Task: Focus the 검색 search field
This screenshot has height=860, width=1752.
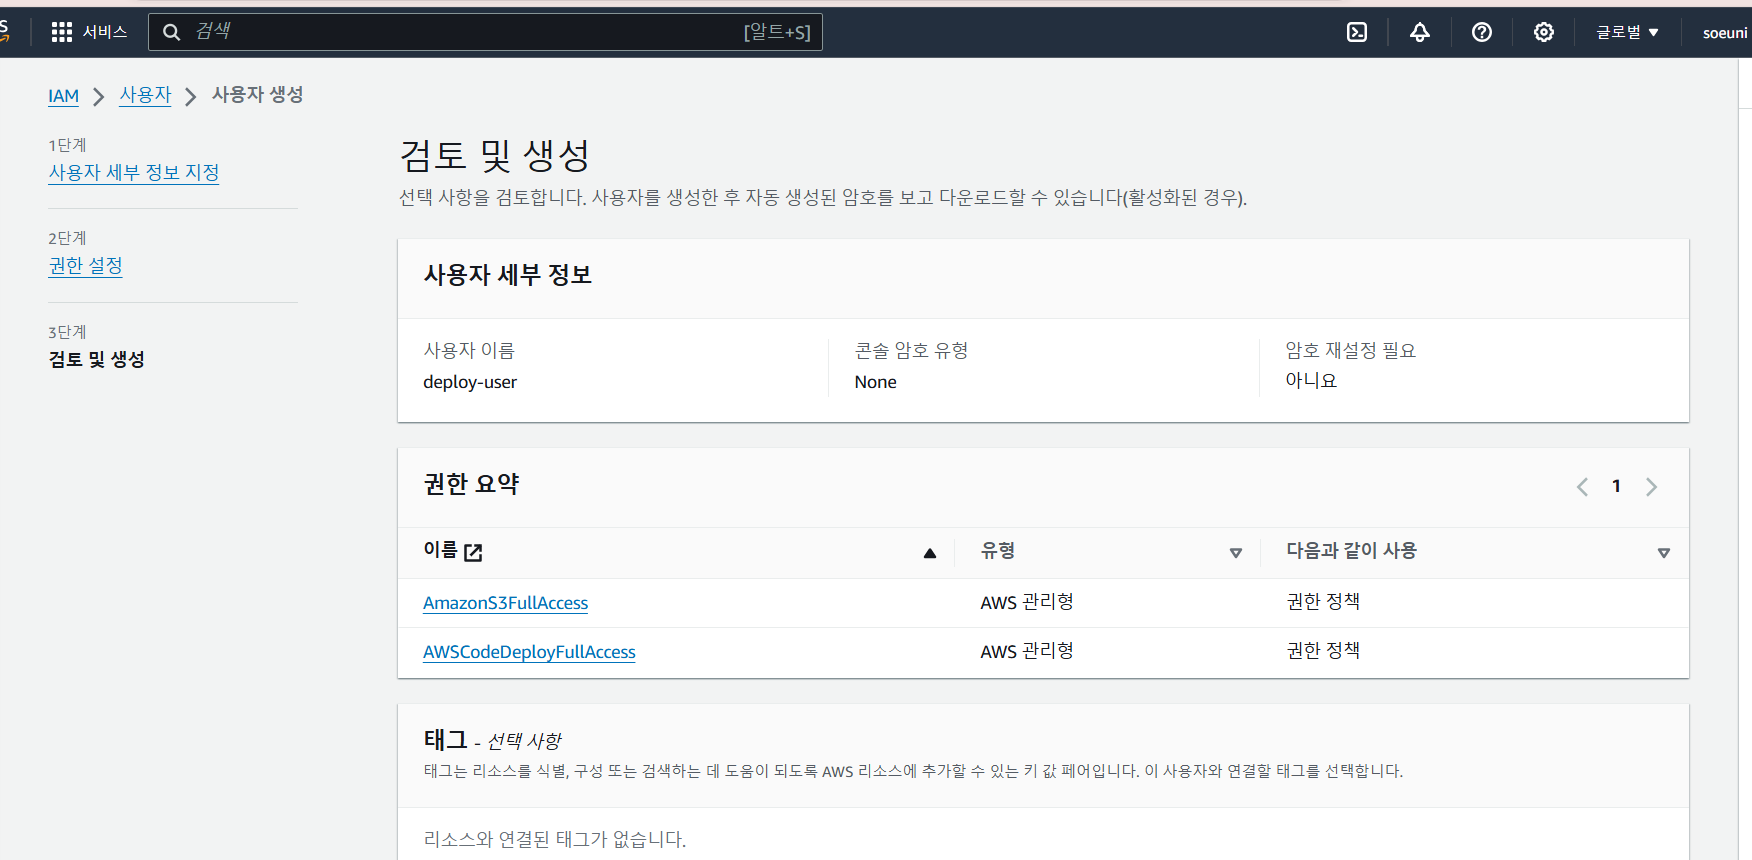Action: [485, 32]
